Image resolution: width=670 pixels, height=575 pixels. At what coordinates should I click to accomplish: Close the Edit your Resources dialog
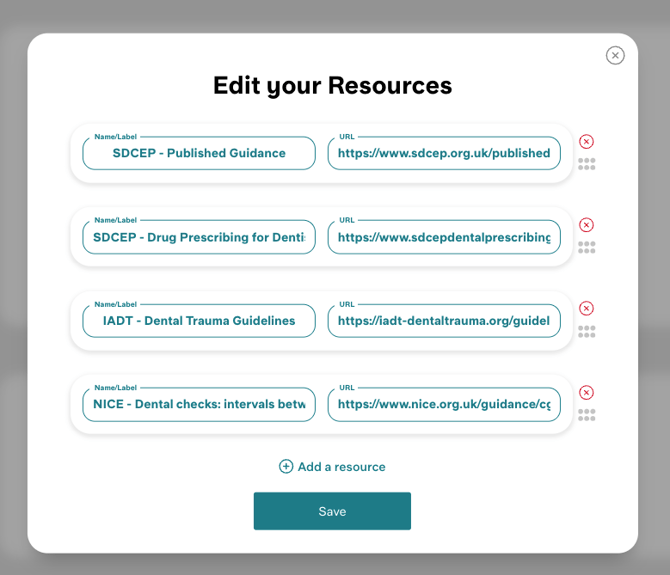615,56
